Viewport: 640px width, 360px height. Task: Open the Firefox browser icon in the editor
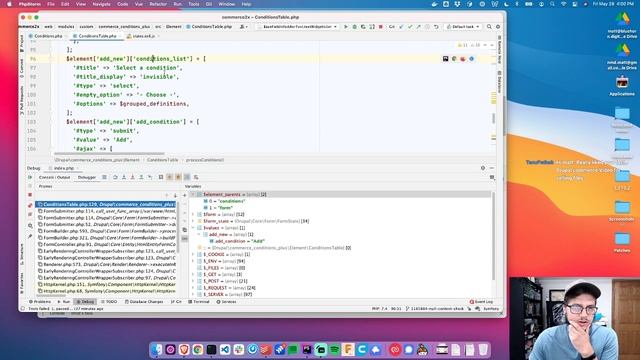(x=463, y=59)
